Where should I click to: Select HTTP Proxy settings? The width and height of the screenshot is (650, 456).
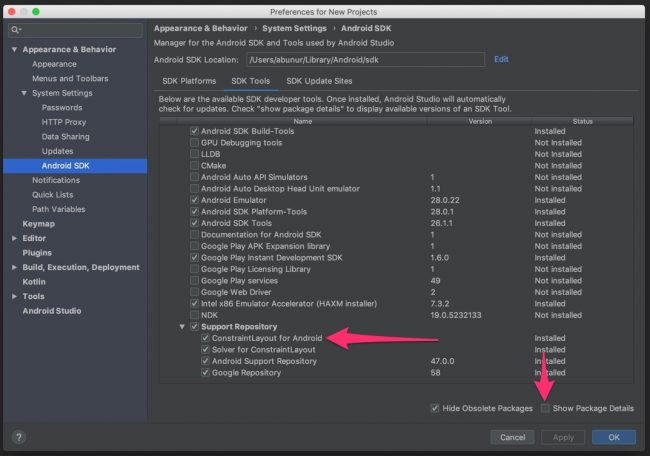click(64, 122)
